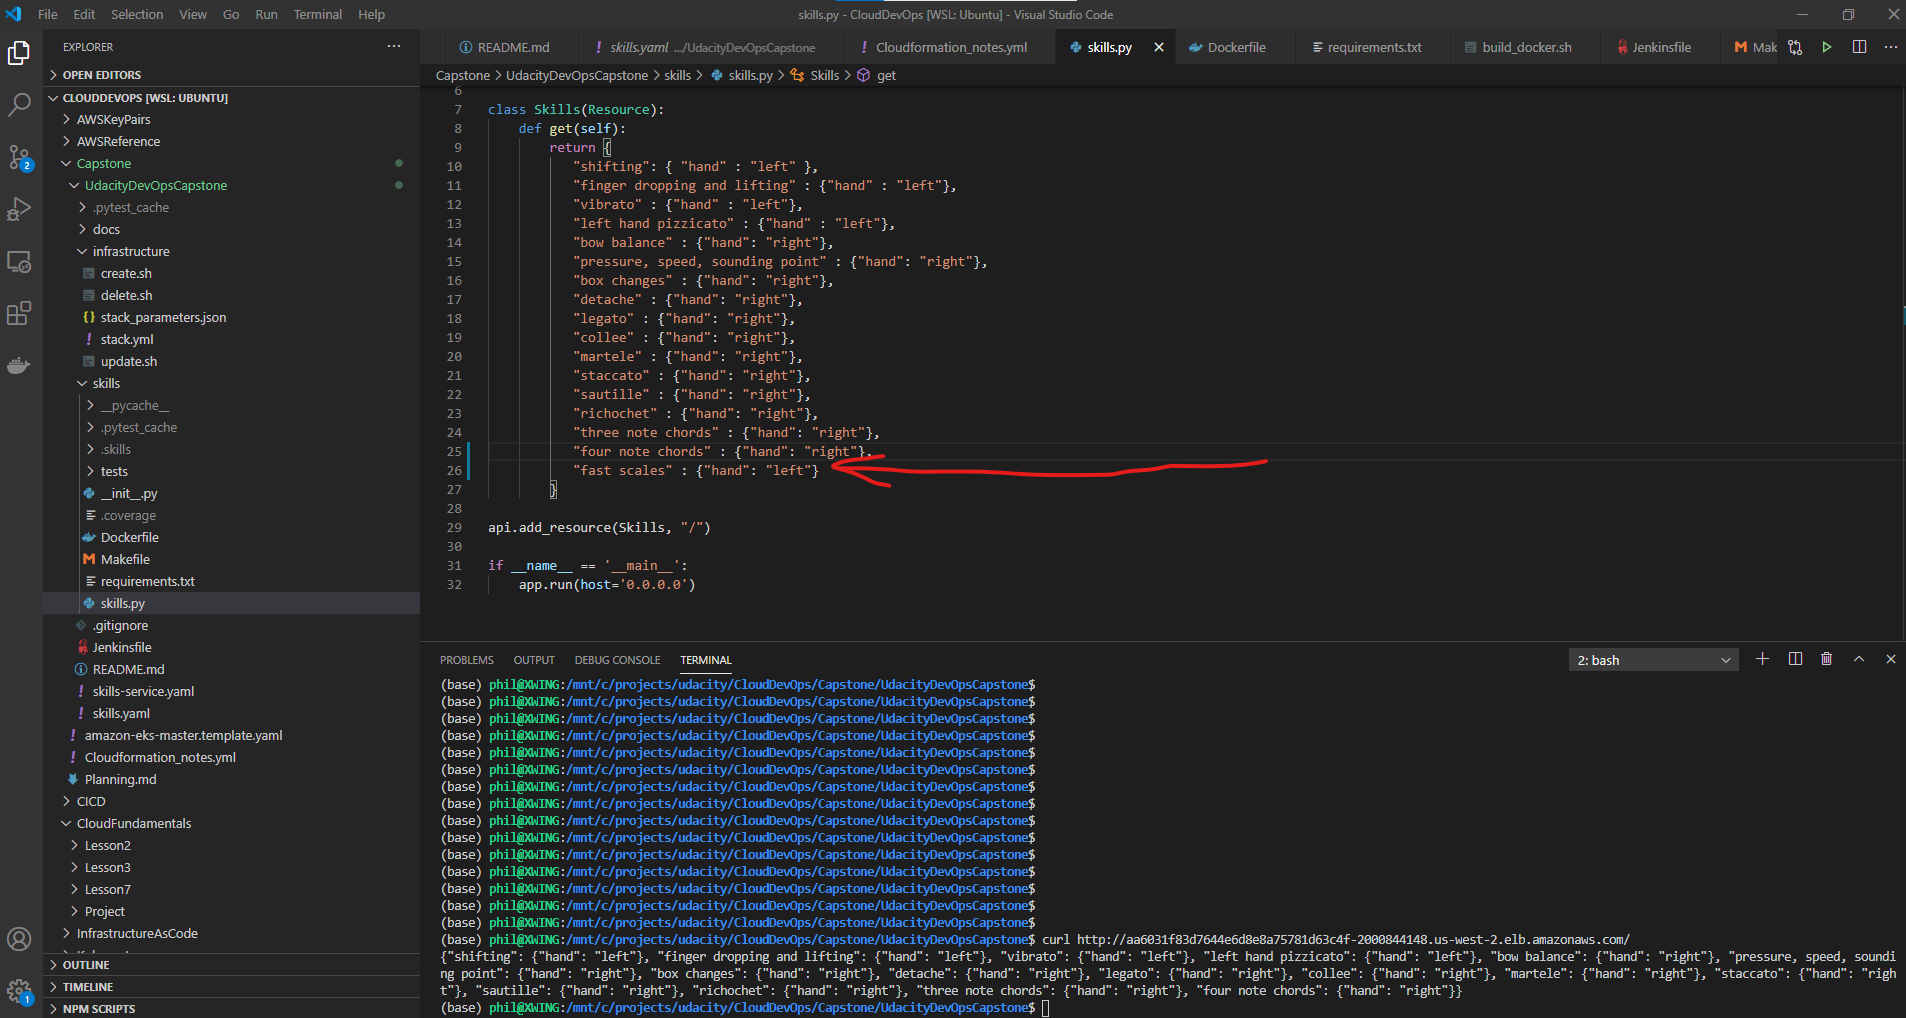Open the 2: bash terminal selector dropdown
The image size is (1906, 1018).
pyautogui.click(x=1654, y=660)
